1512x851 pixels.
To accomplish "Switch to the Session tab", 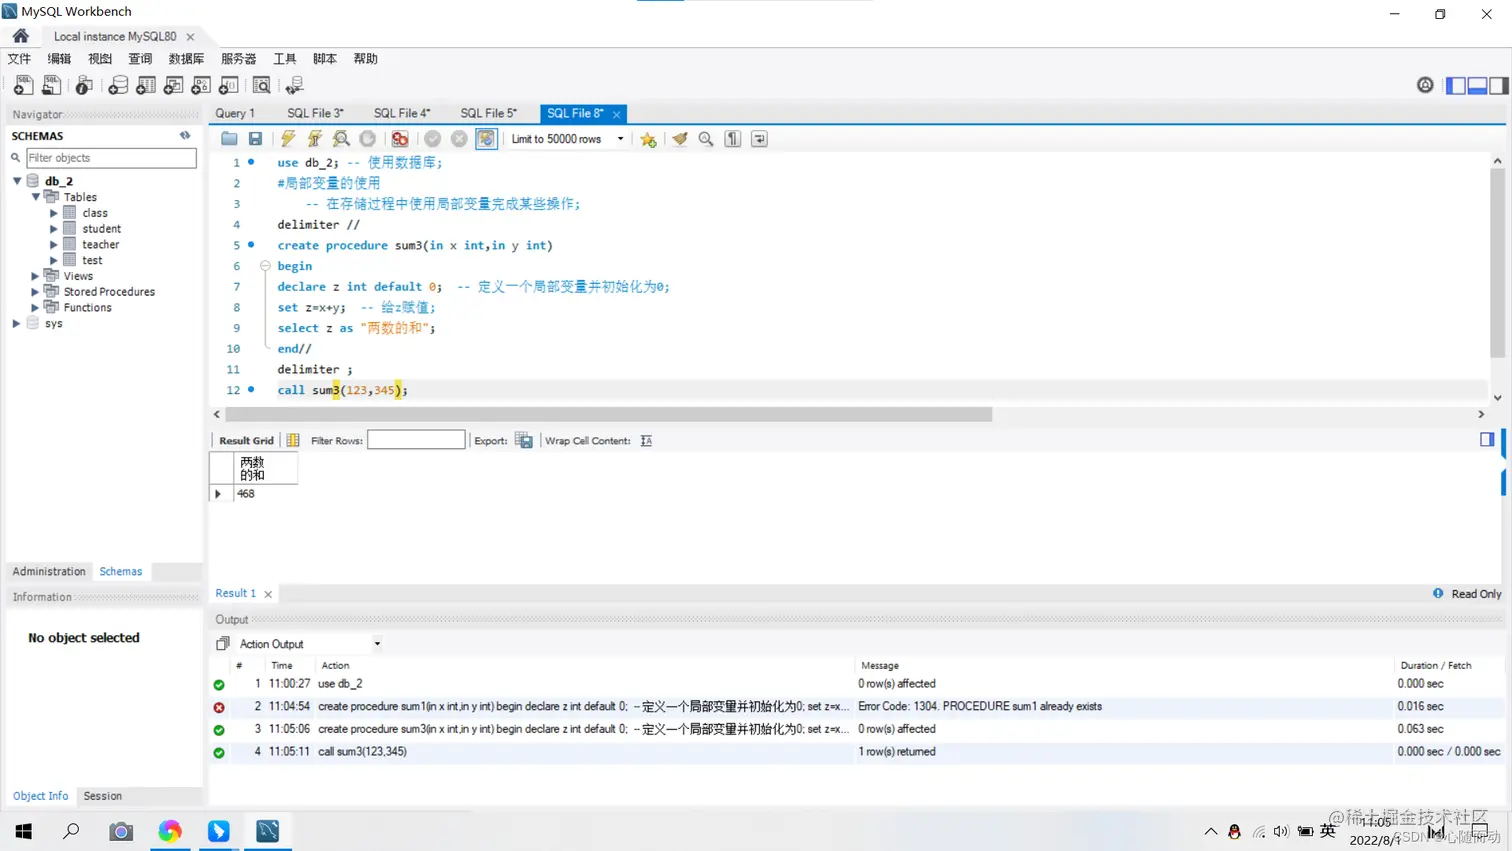I will pyautogui.click(x=103, y=796).
